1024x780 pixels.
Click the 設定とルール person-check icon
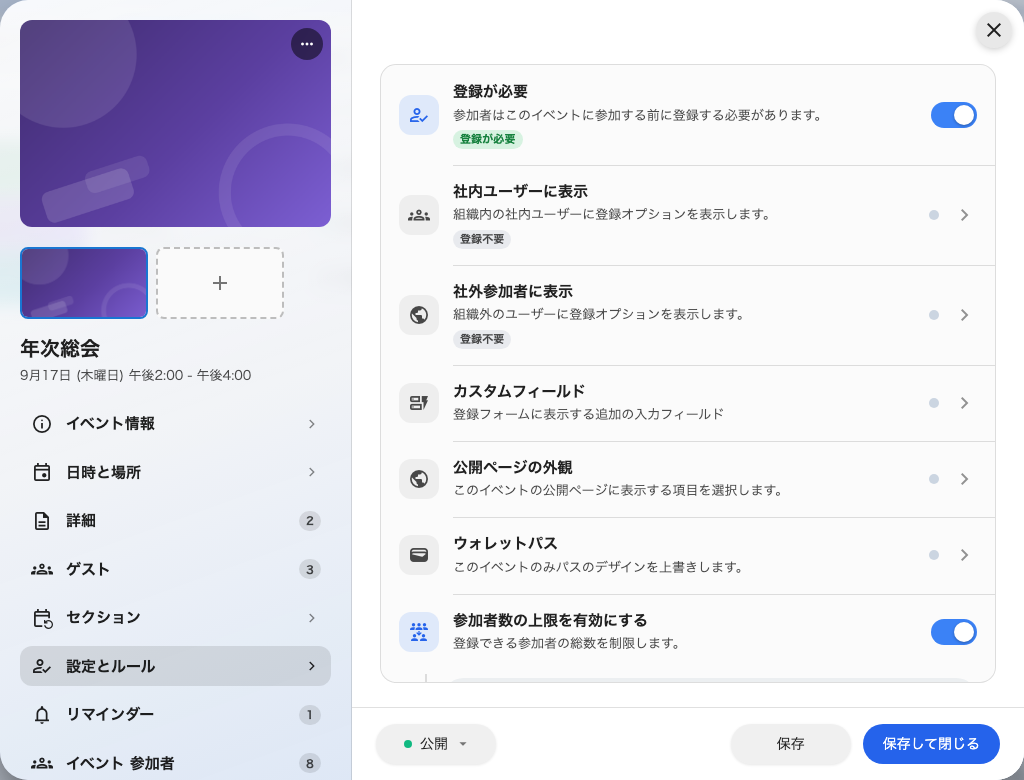point(42,666)
